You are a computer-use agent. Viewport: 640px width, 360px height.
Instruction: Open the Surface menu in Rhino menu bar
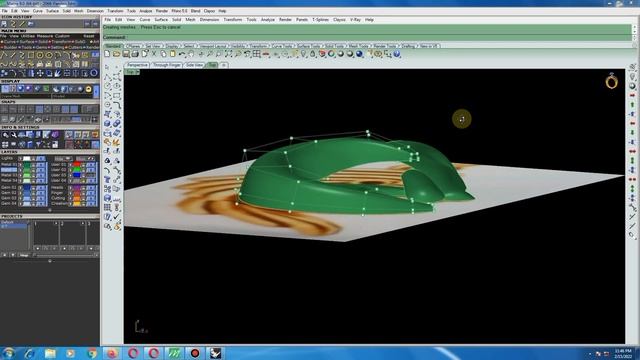(161, 20)
